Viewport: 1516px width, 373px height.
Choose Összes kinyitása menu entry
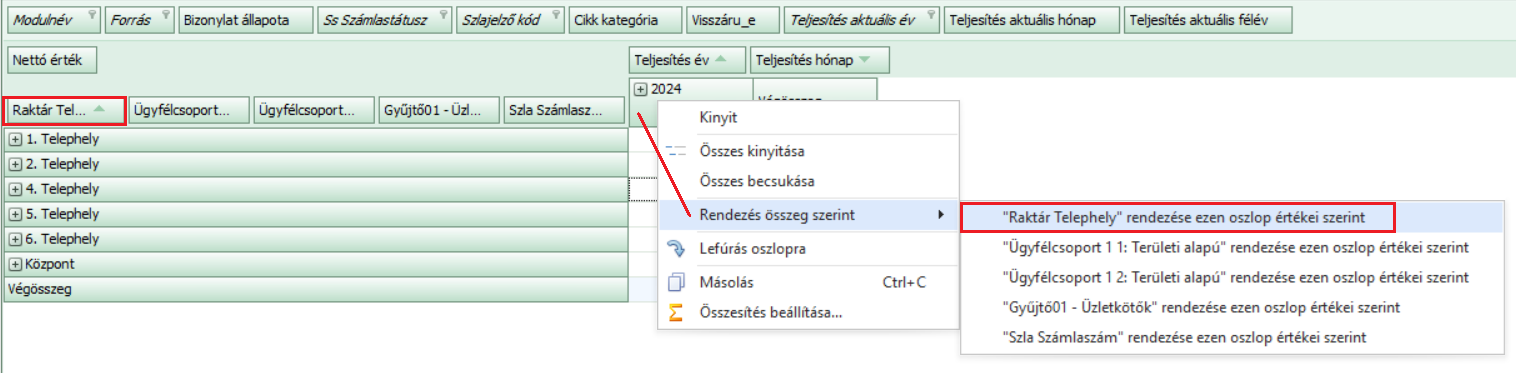[808, 151]
